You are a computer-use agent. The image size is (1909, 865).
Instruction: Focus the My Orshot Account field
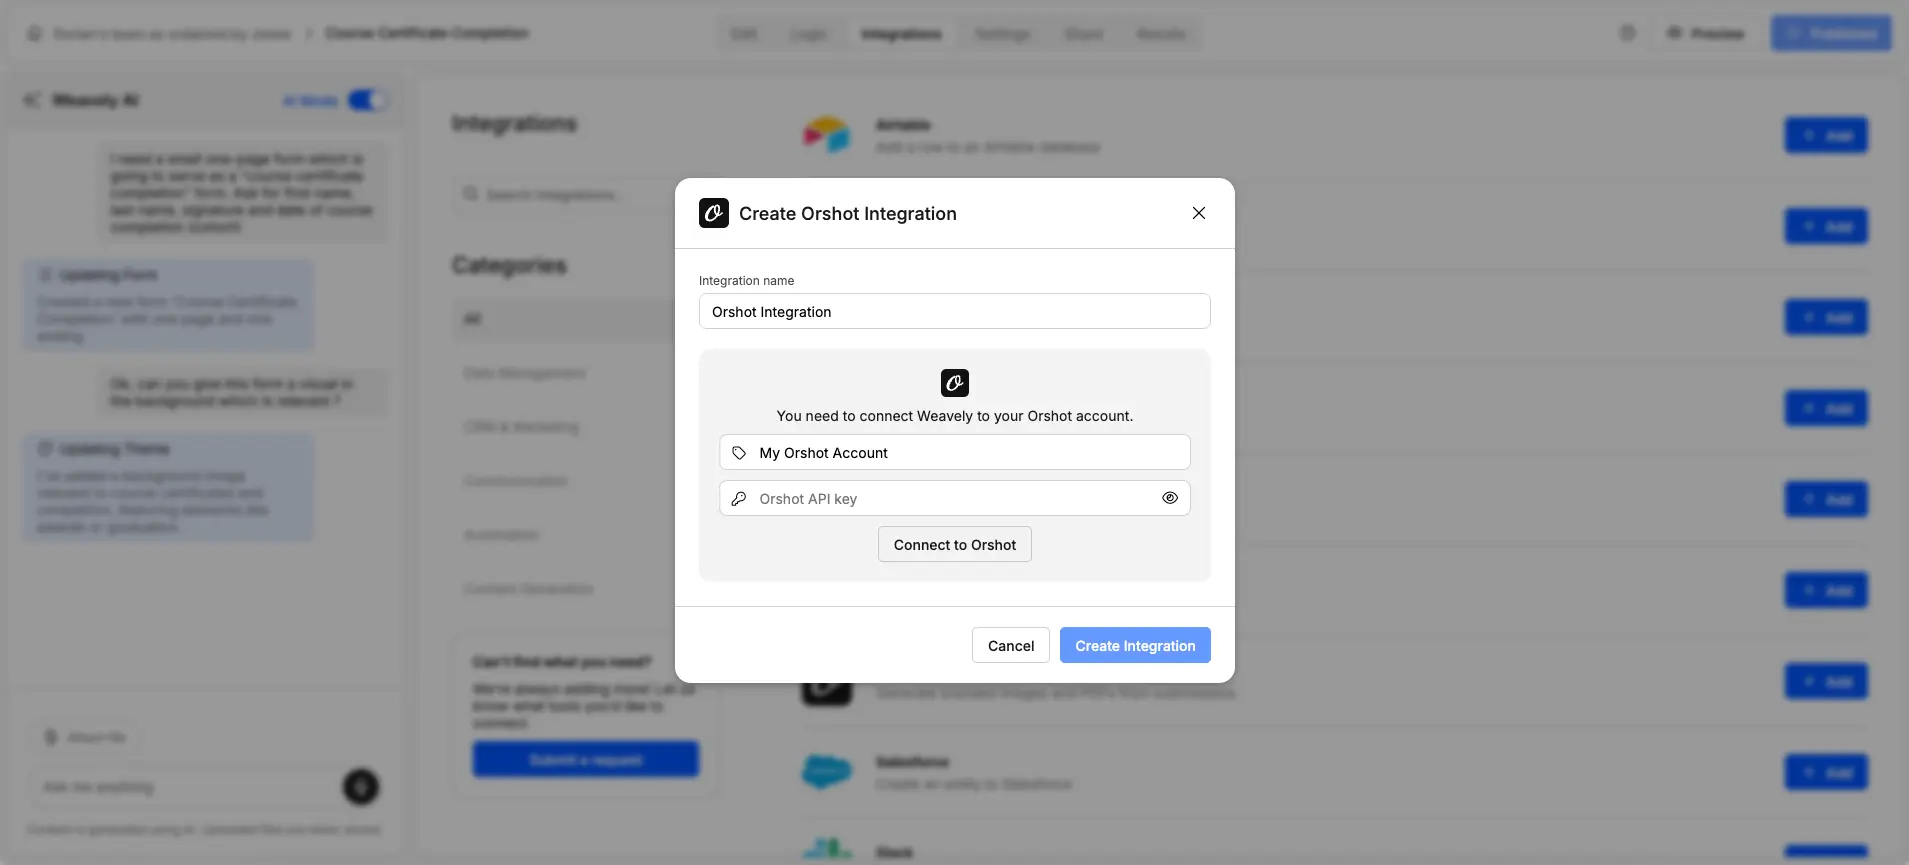pos(954,452)
